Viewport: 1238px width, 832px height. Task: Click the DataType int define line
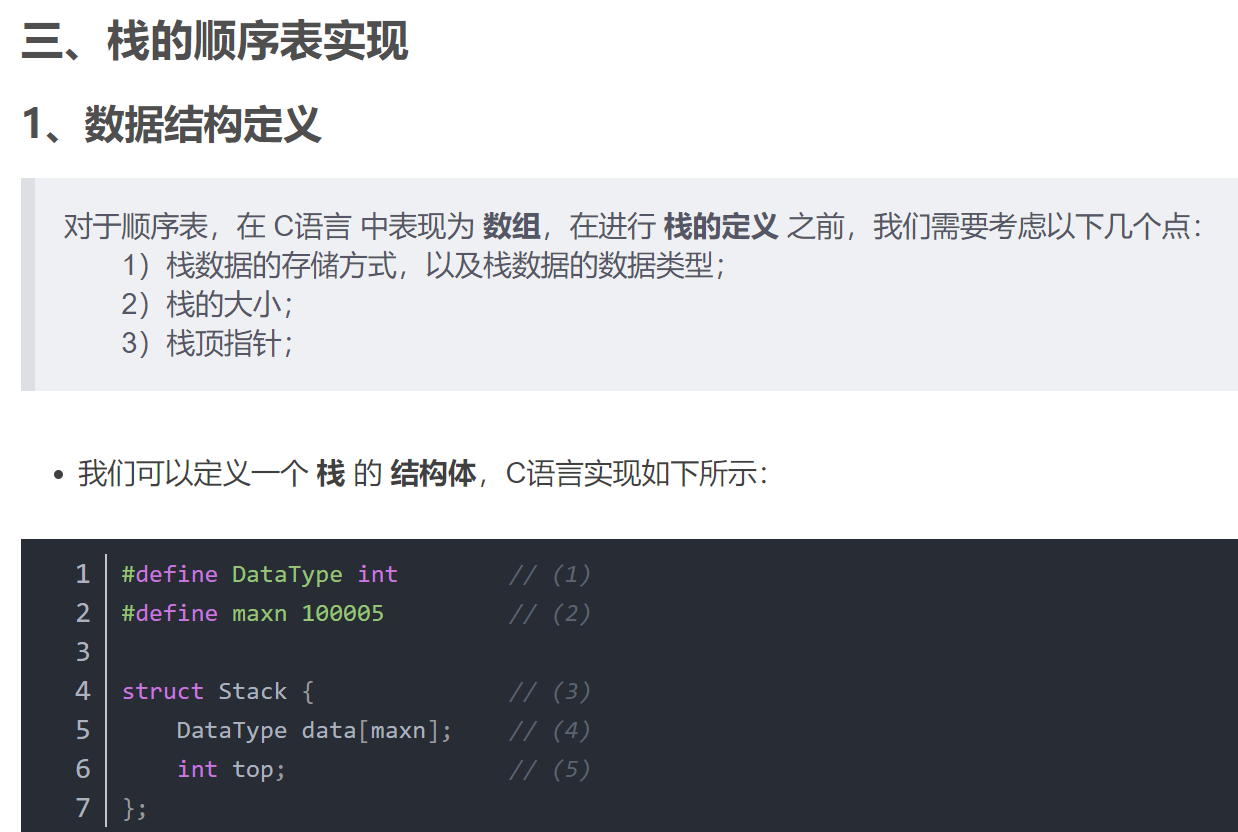click(260, 574)
